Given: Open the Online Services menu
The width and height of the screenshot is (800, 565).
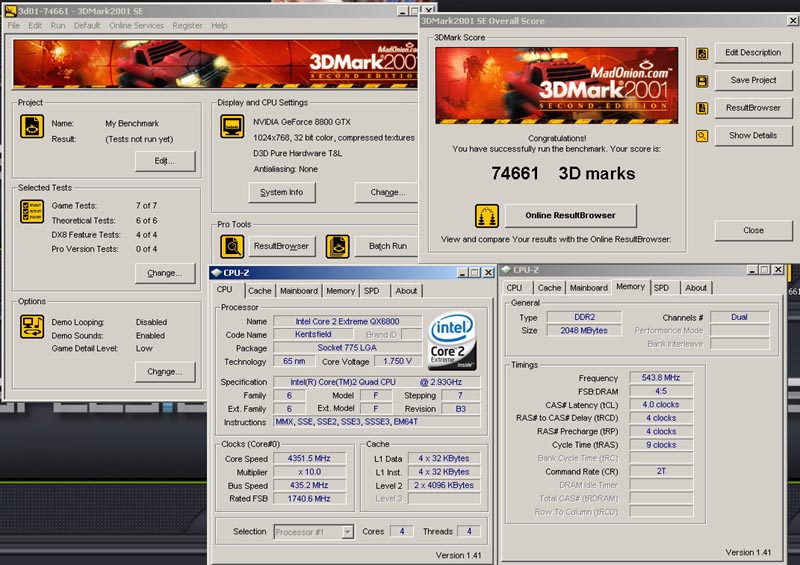Looking at the screenshot, I should [136, 26].
